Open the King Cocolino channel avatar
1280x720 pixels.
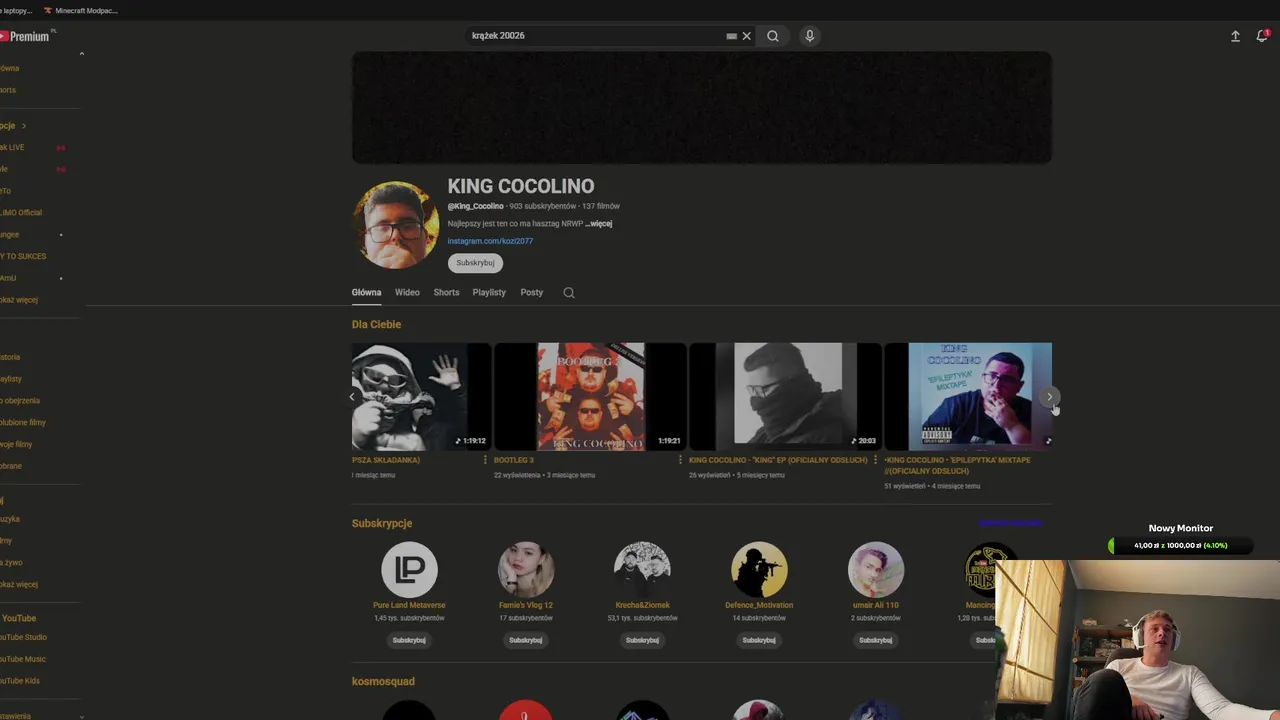pyautogui.click(x=396, y=225)
